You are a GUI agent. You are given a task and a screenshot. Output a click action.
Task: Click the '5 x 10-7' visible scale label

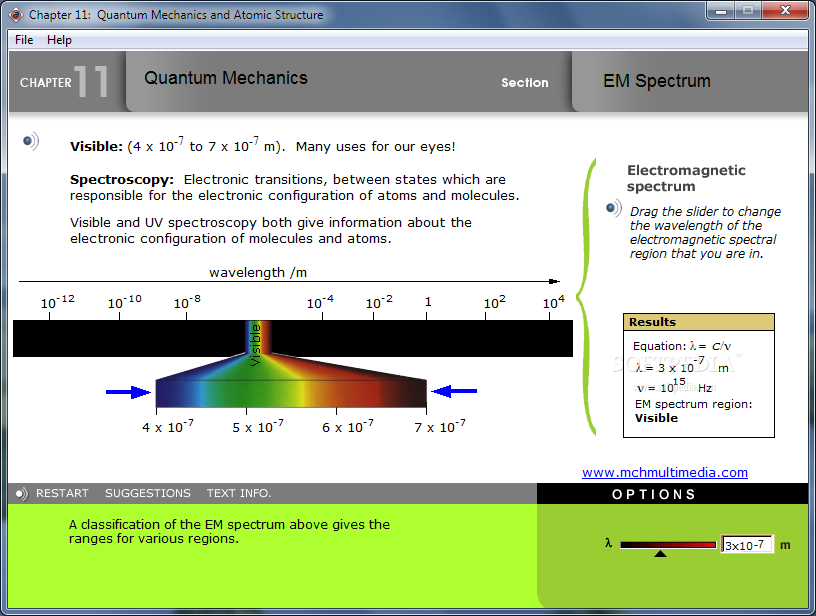pos(258,427)
